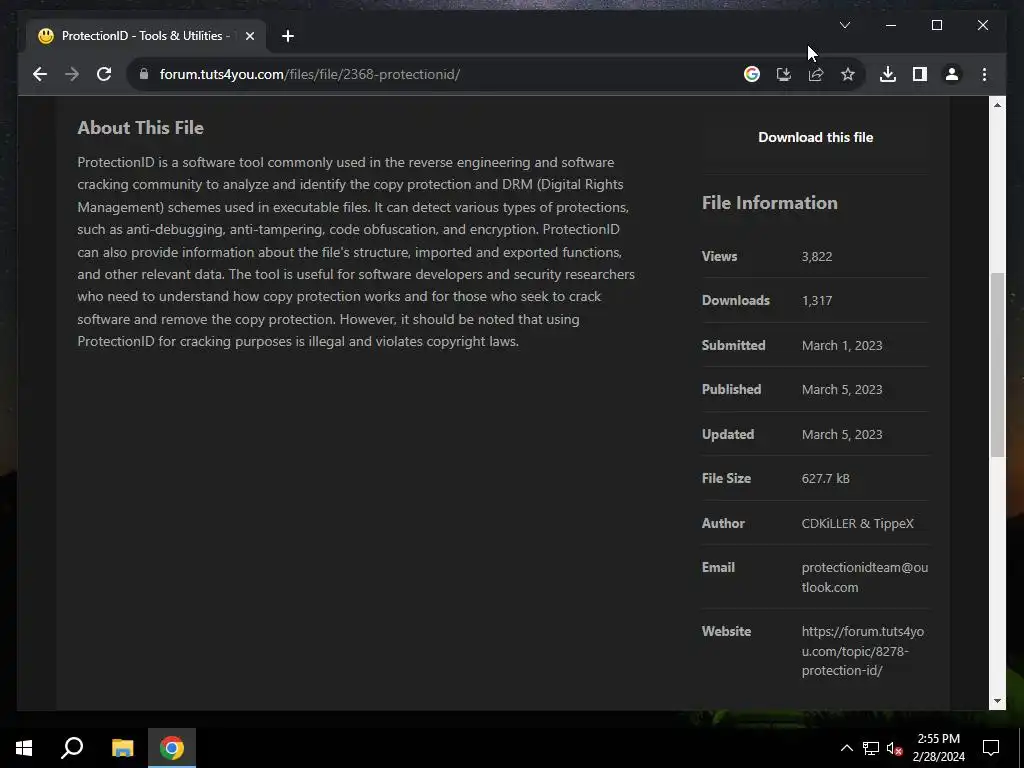Click the Chrome taskbar icon

coord(172,748)
